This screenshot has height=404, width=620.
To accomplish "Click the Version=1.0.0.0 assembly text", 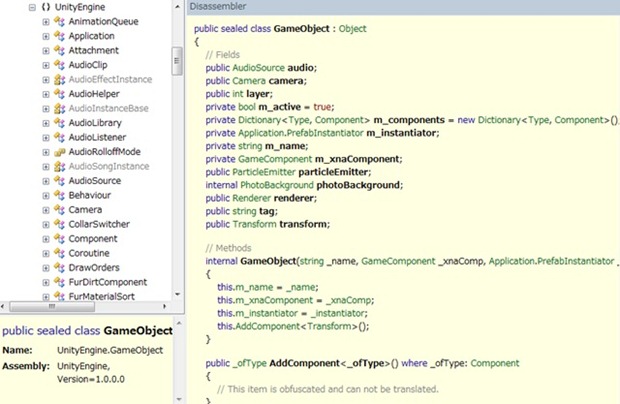I will pos(91,379).
